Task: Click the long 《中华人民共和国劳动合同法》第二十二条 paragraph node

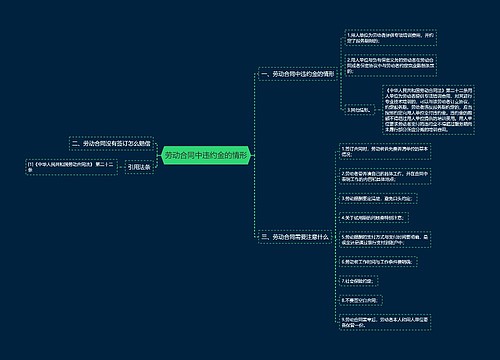Action: (428, 110)
